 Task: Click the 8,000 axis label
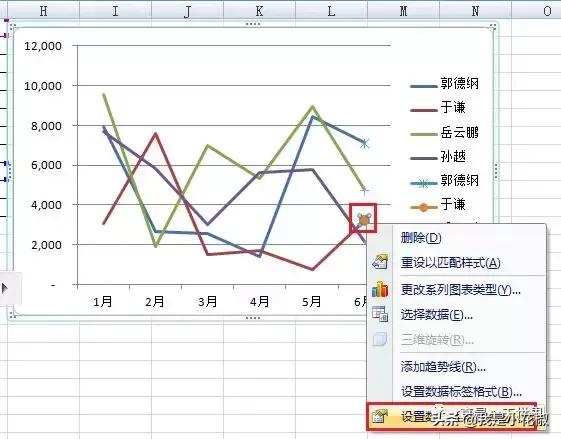click(x=46, y=126)
